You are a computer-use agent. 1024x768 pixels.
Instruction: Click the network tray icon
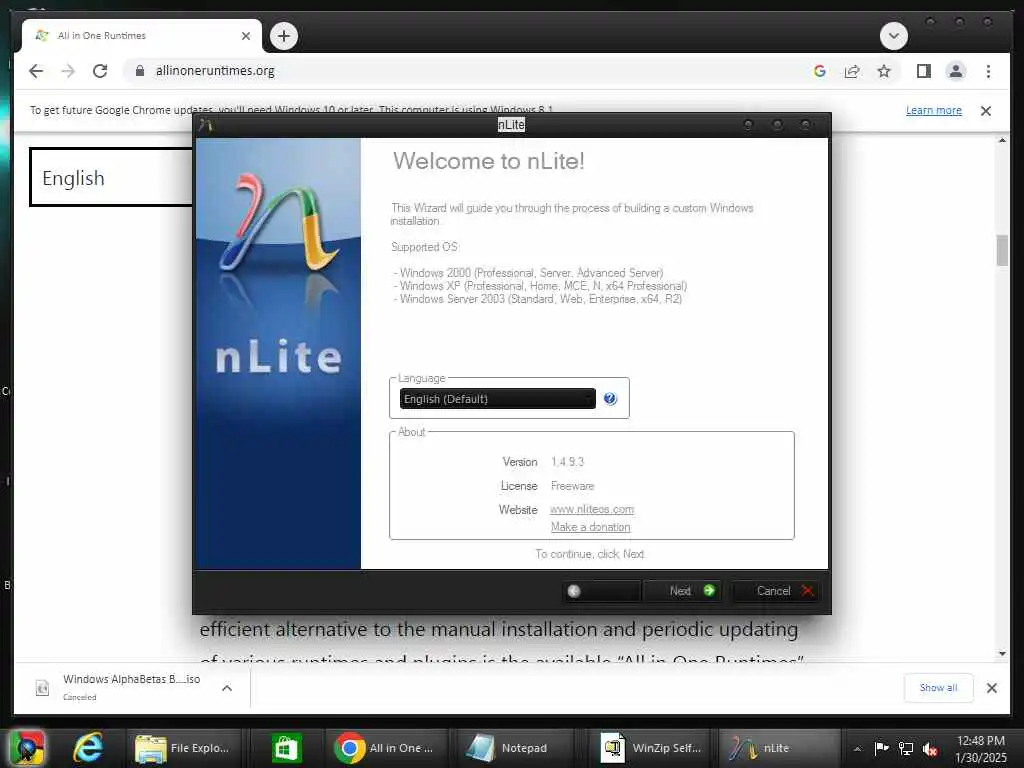(x=906, y=748)
